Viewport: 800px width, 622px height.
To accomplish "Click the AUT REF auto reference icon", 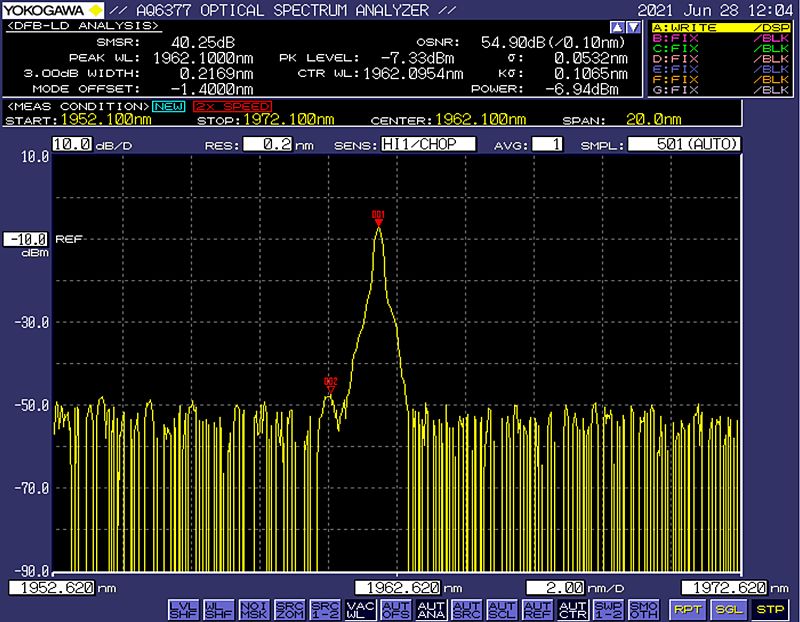I will pyautogui.click(x=536, y=609).
